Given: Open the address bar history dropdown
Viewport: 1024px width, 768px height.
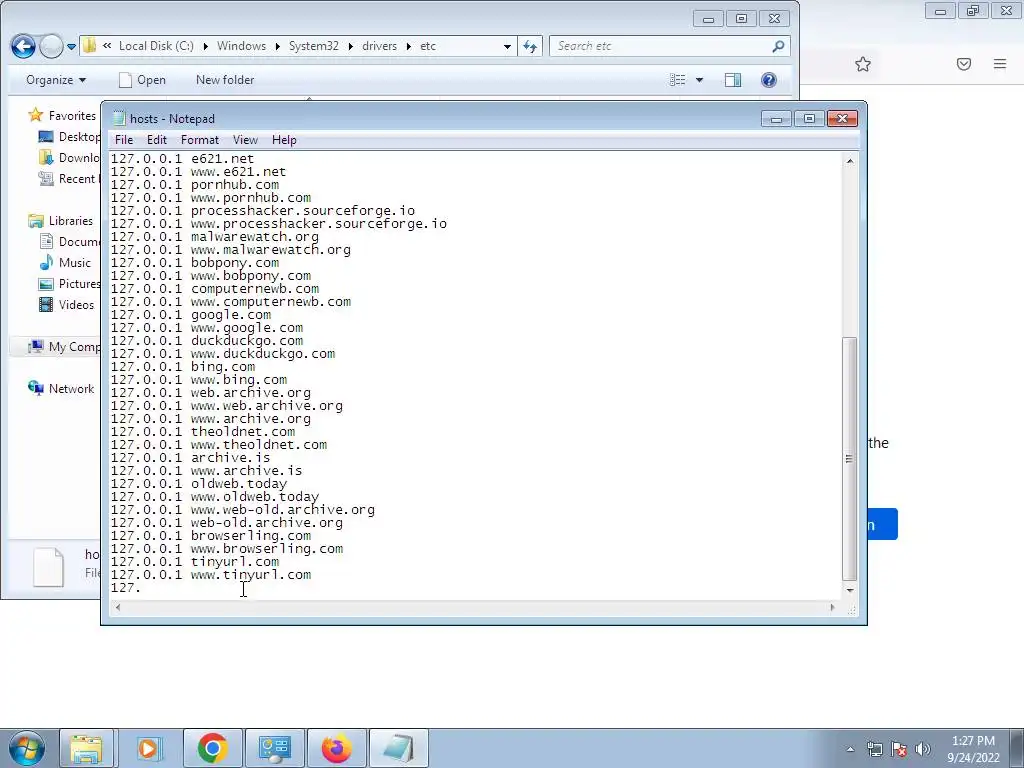Looking at the screenshot, I should [507, 46].
